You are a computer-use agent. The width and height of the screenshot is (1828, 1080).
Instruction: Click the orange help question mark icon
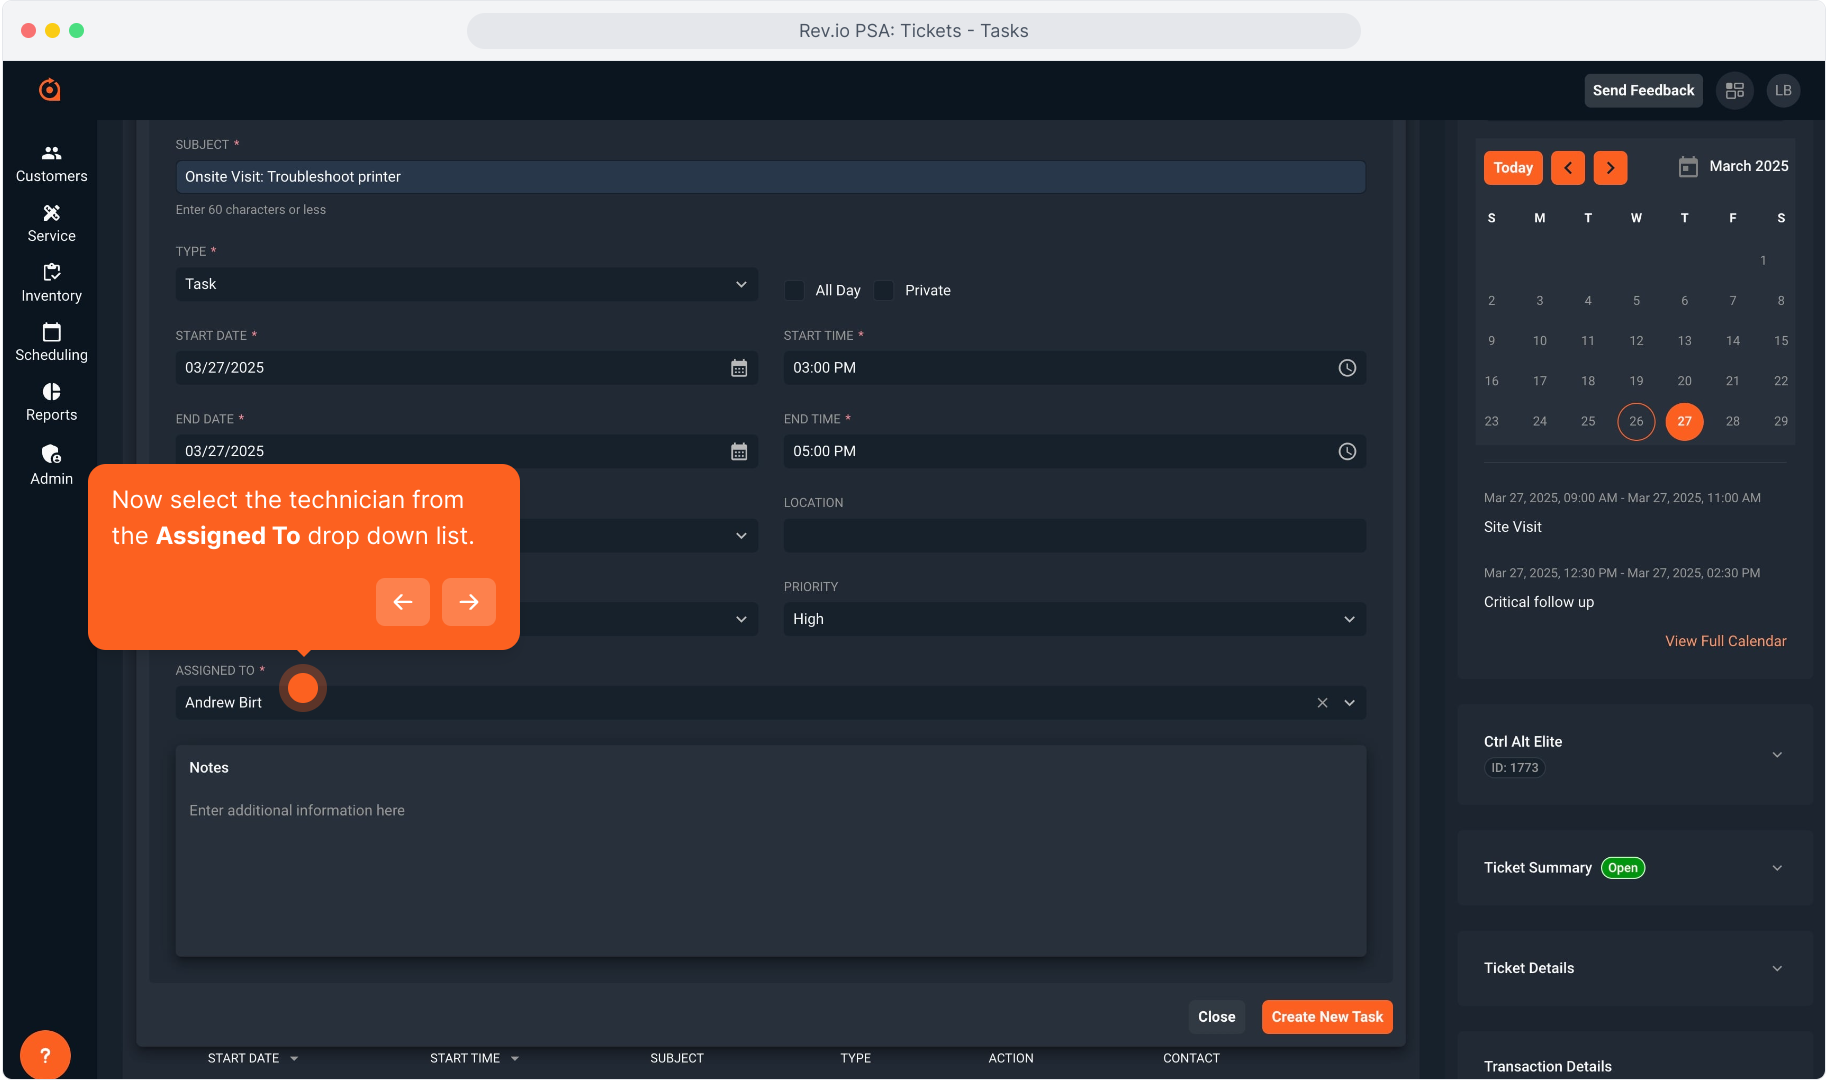point(45,1055)
